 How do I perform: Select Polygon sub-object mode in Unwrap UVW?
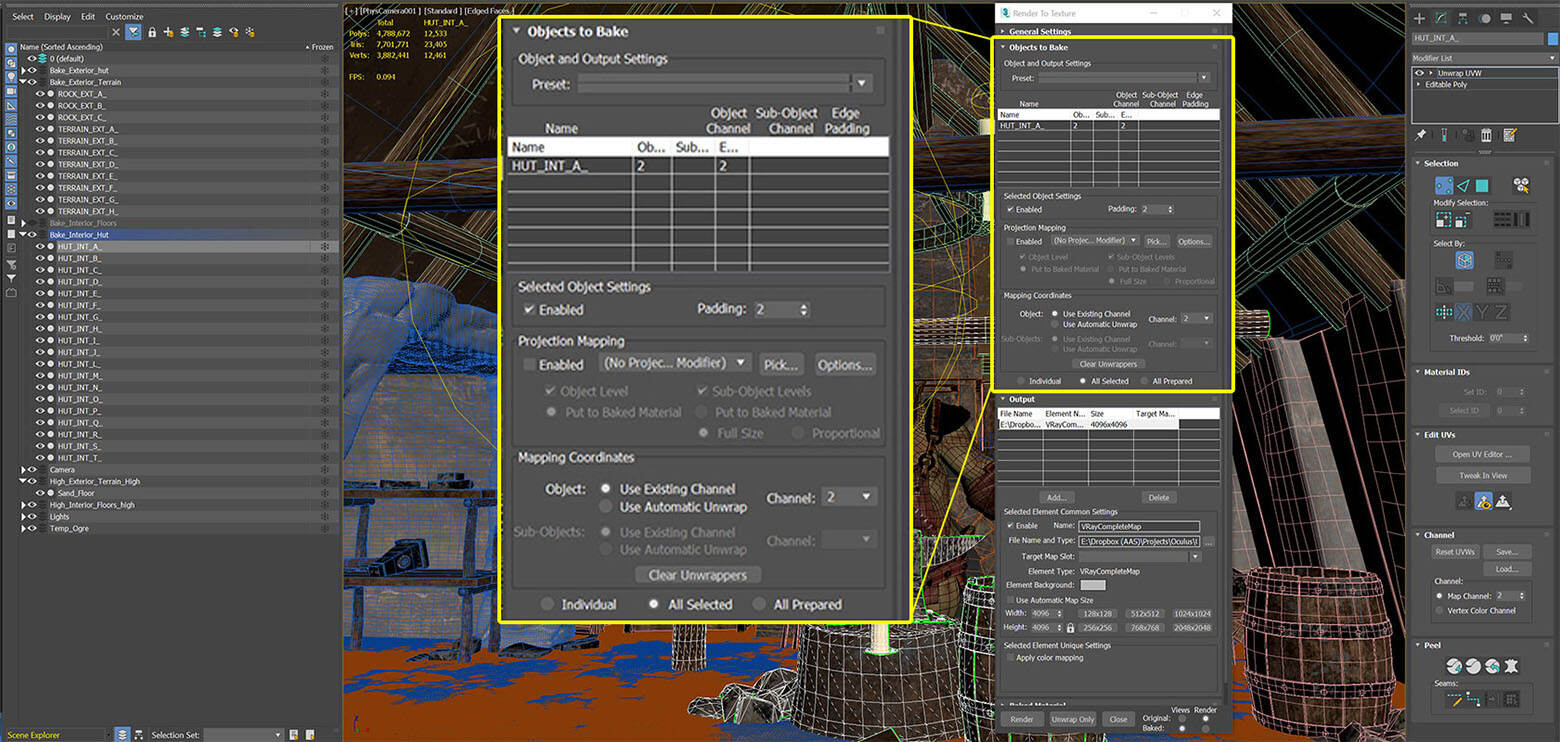click(1482, 185)
